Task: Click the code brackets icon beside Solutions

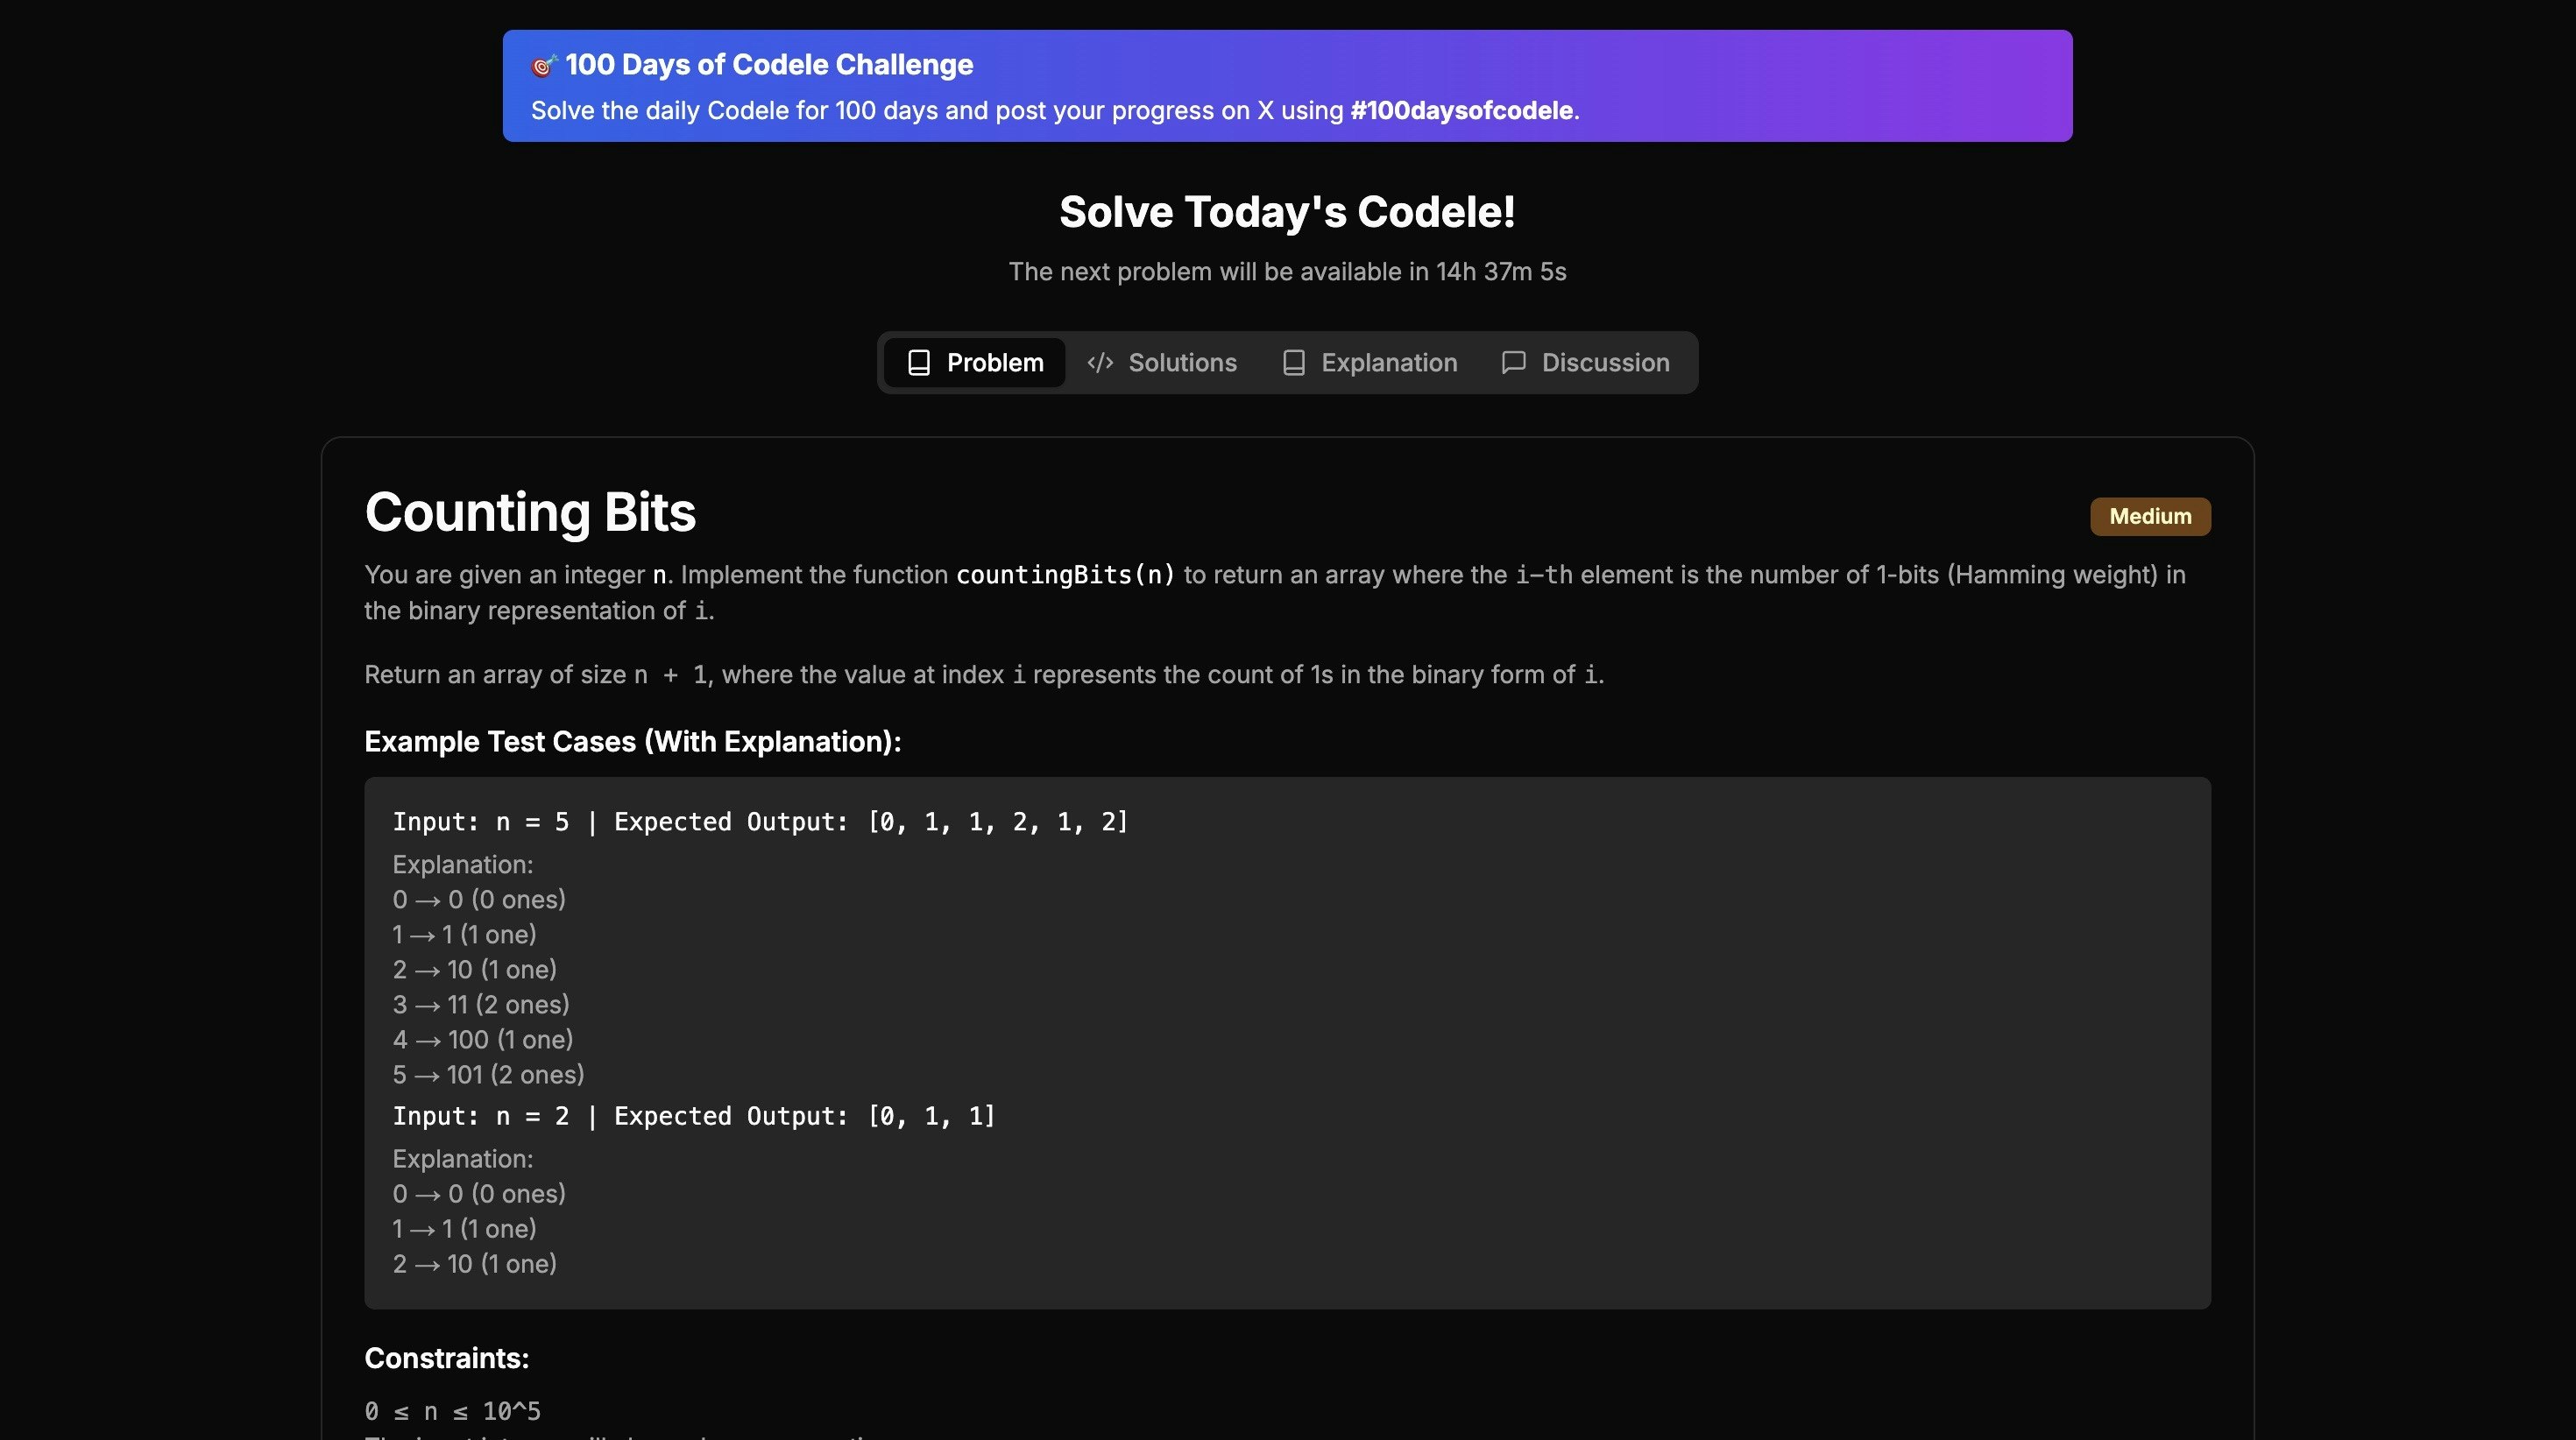Action: coord(1100,363)
